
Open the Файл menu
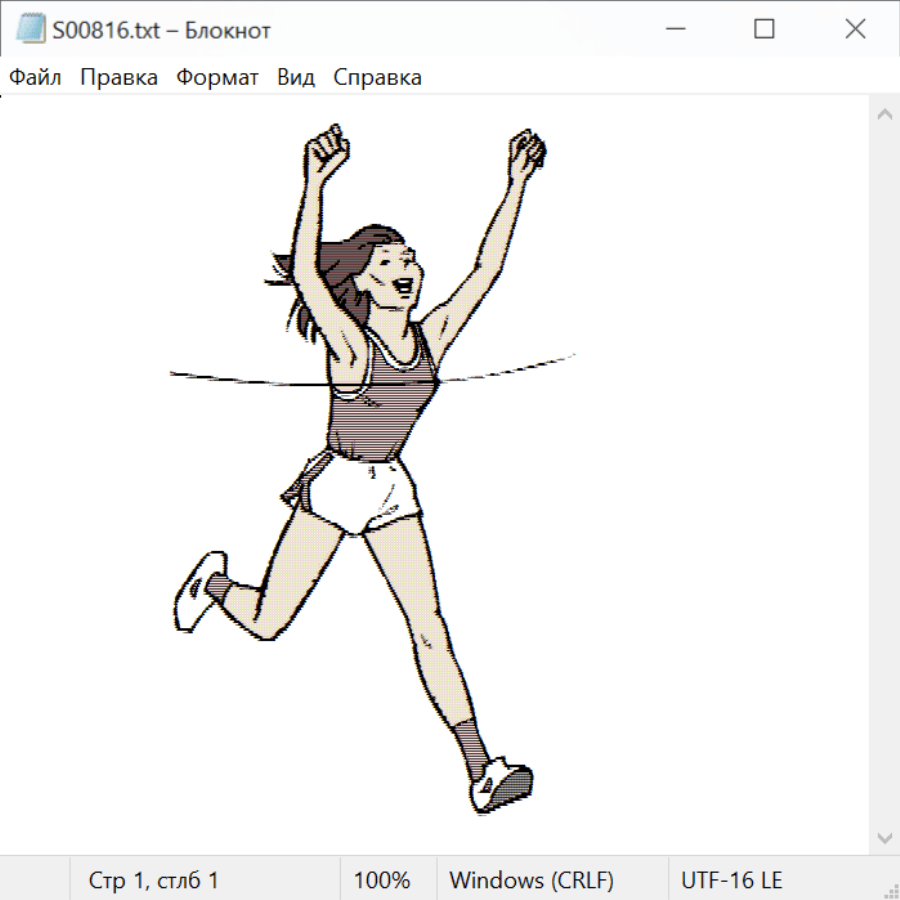pos(36,78)
